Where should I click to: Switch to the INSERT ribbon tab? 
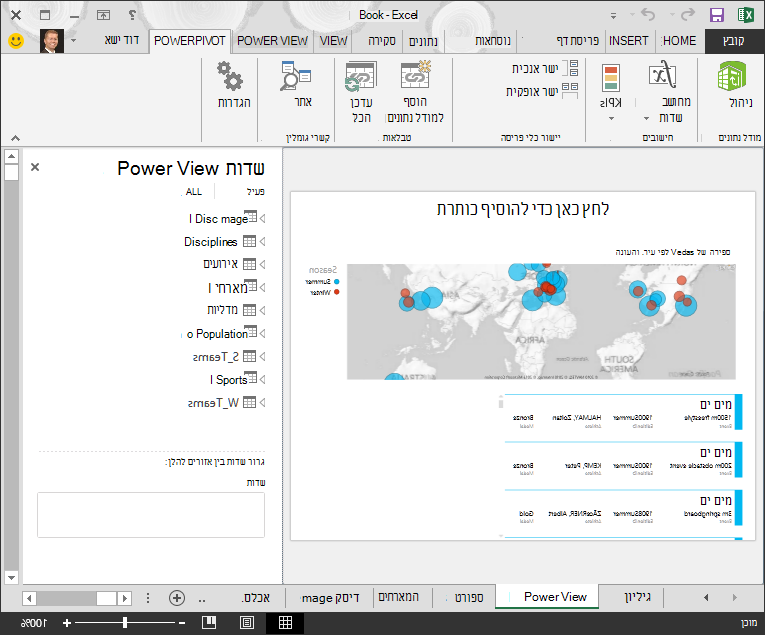tap(628, 41)
